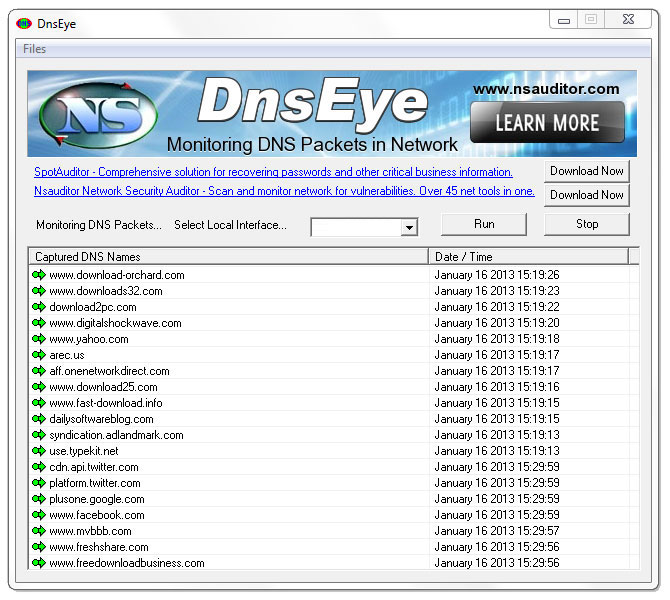The image size is (670, 600).
Task: Sort by the Date / Time column header
Action: (x=528, y=257)
